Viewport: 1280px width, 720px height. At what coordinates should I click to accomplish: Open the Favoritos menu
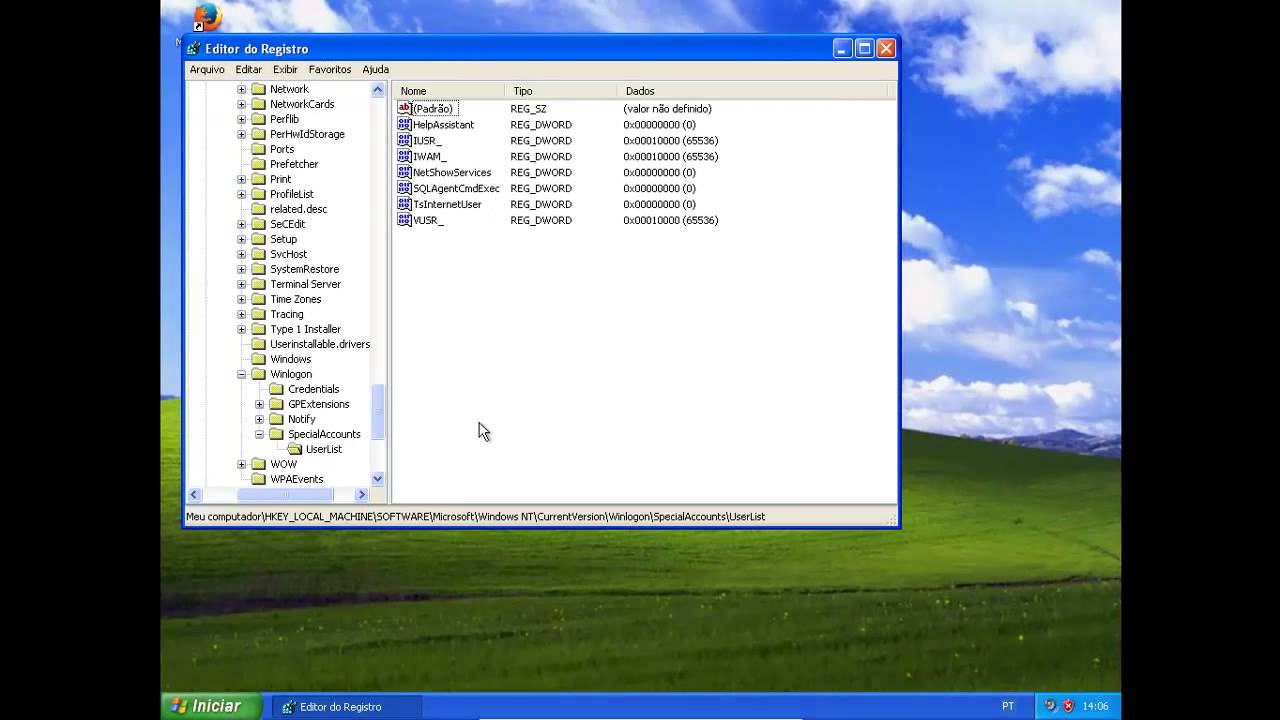point(330,69)
